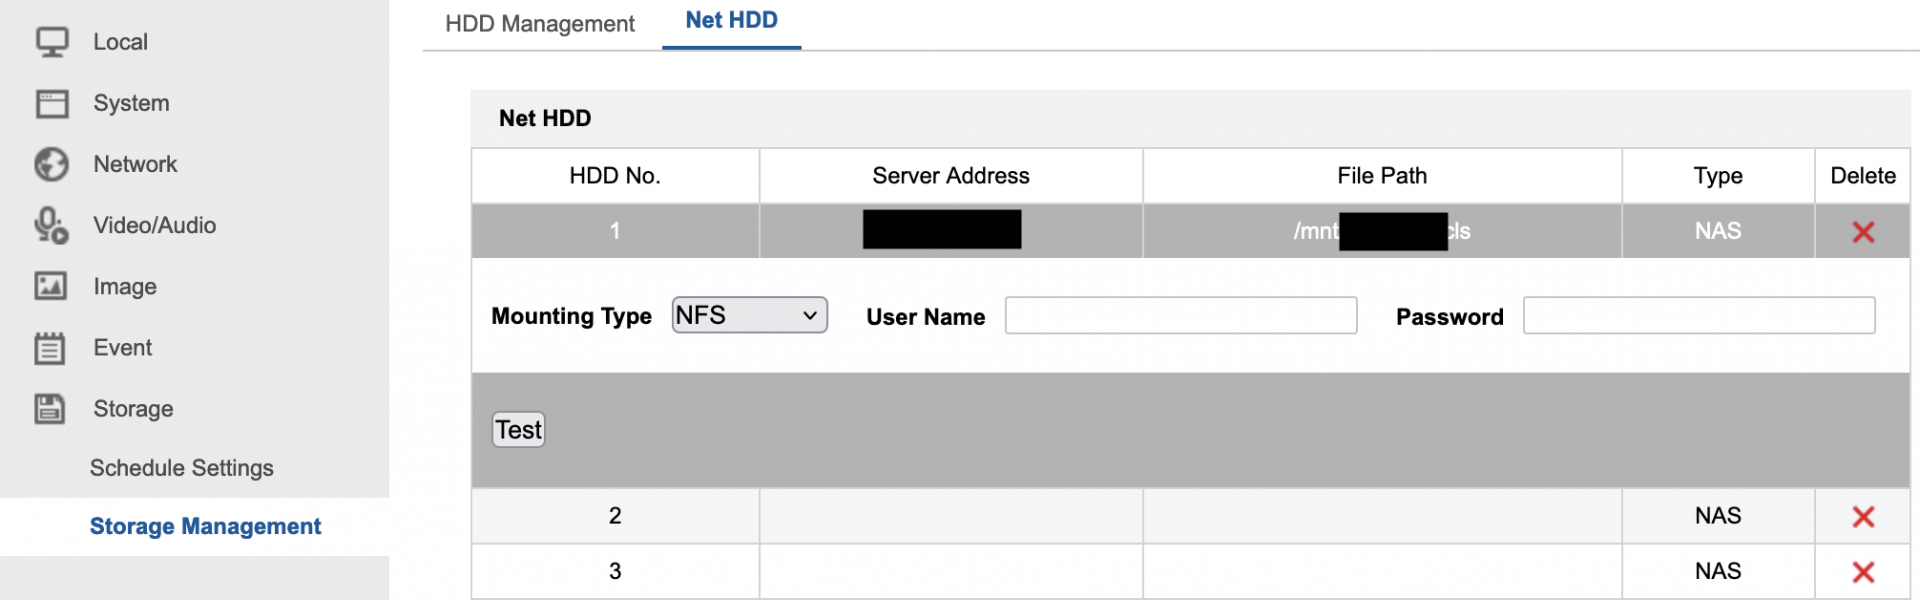Click empty File Path cell of HDD 2

point(1382,516)
